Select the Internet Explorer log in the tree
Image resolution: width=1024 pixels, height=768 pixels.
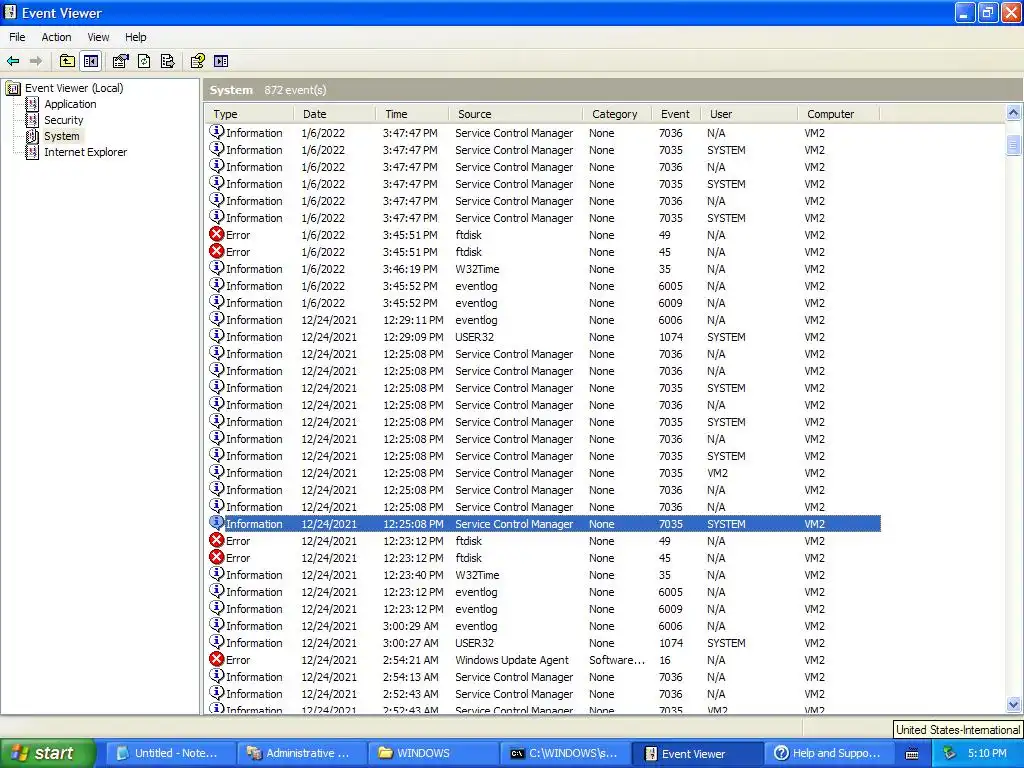pyautogui.click(x=86, y=152)
